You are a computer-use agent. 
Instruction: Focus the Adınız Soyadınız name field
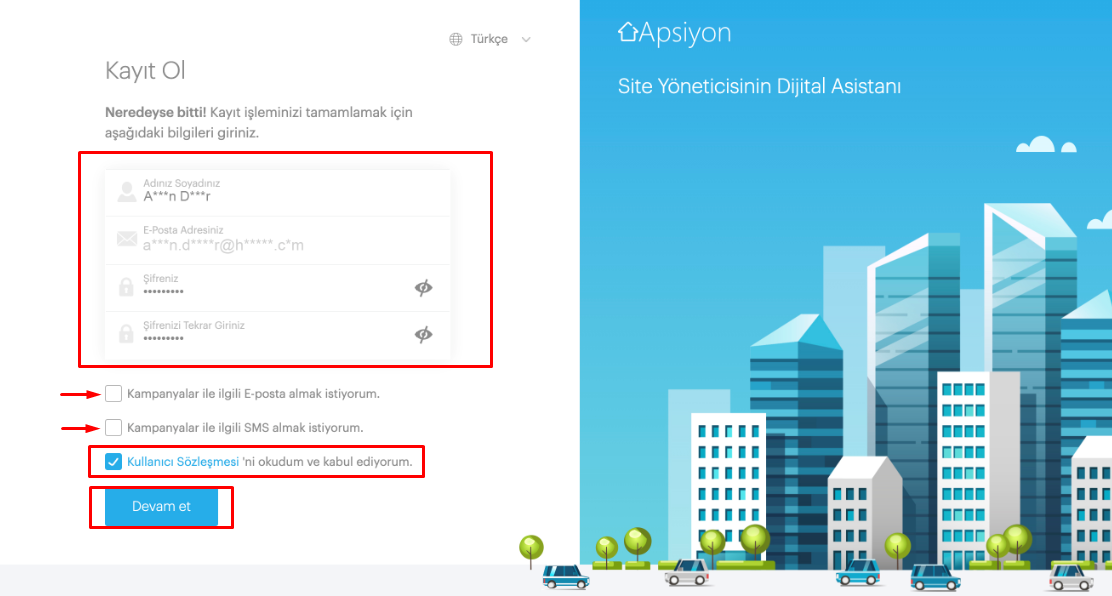(x=277, y=192)
